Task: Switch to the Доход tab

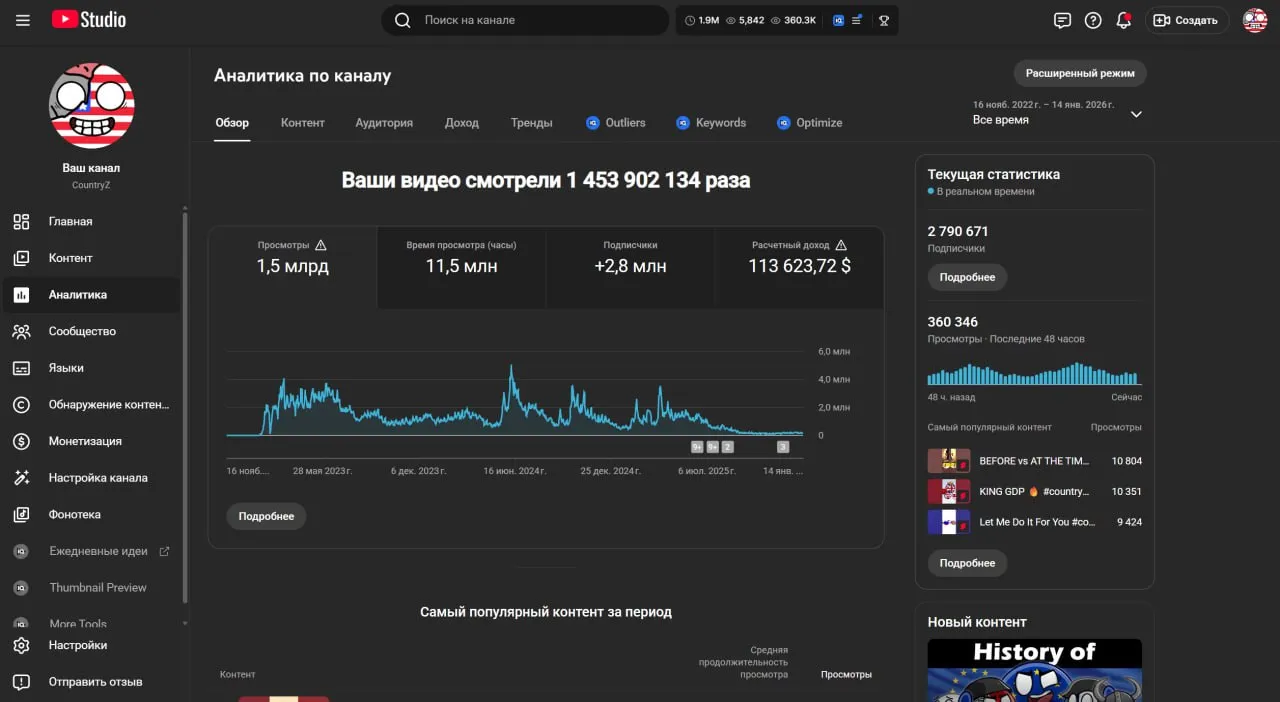Action: (462, 123)
